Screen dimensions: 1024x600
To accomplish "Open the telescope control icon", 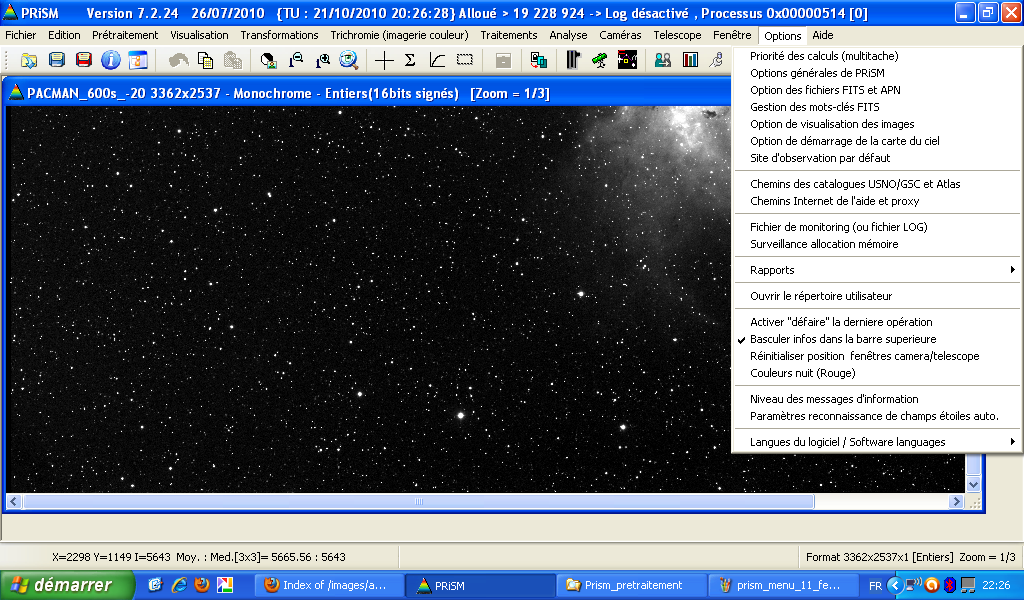I will [x=600, y=61].
